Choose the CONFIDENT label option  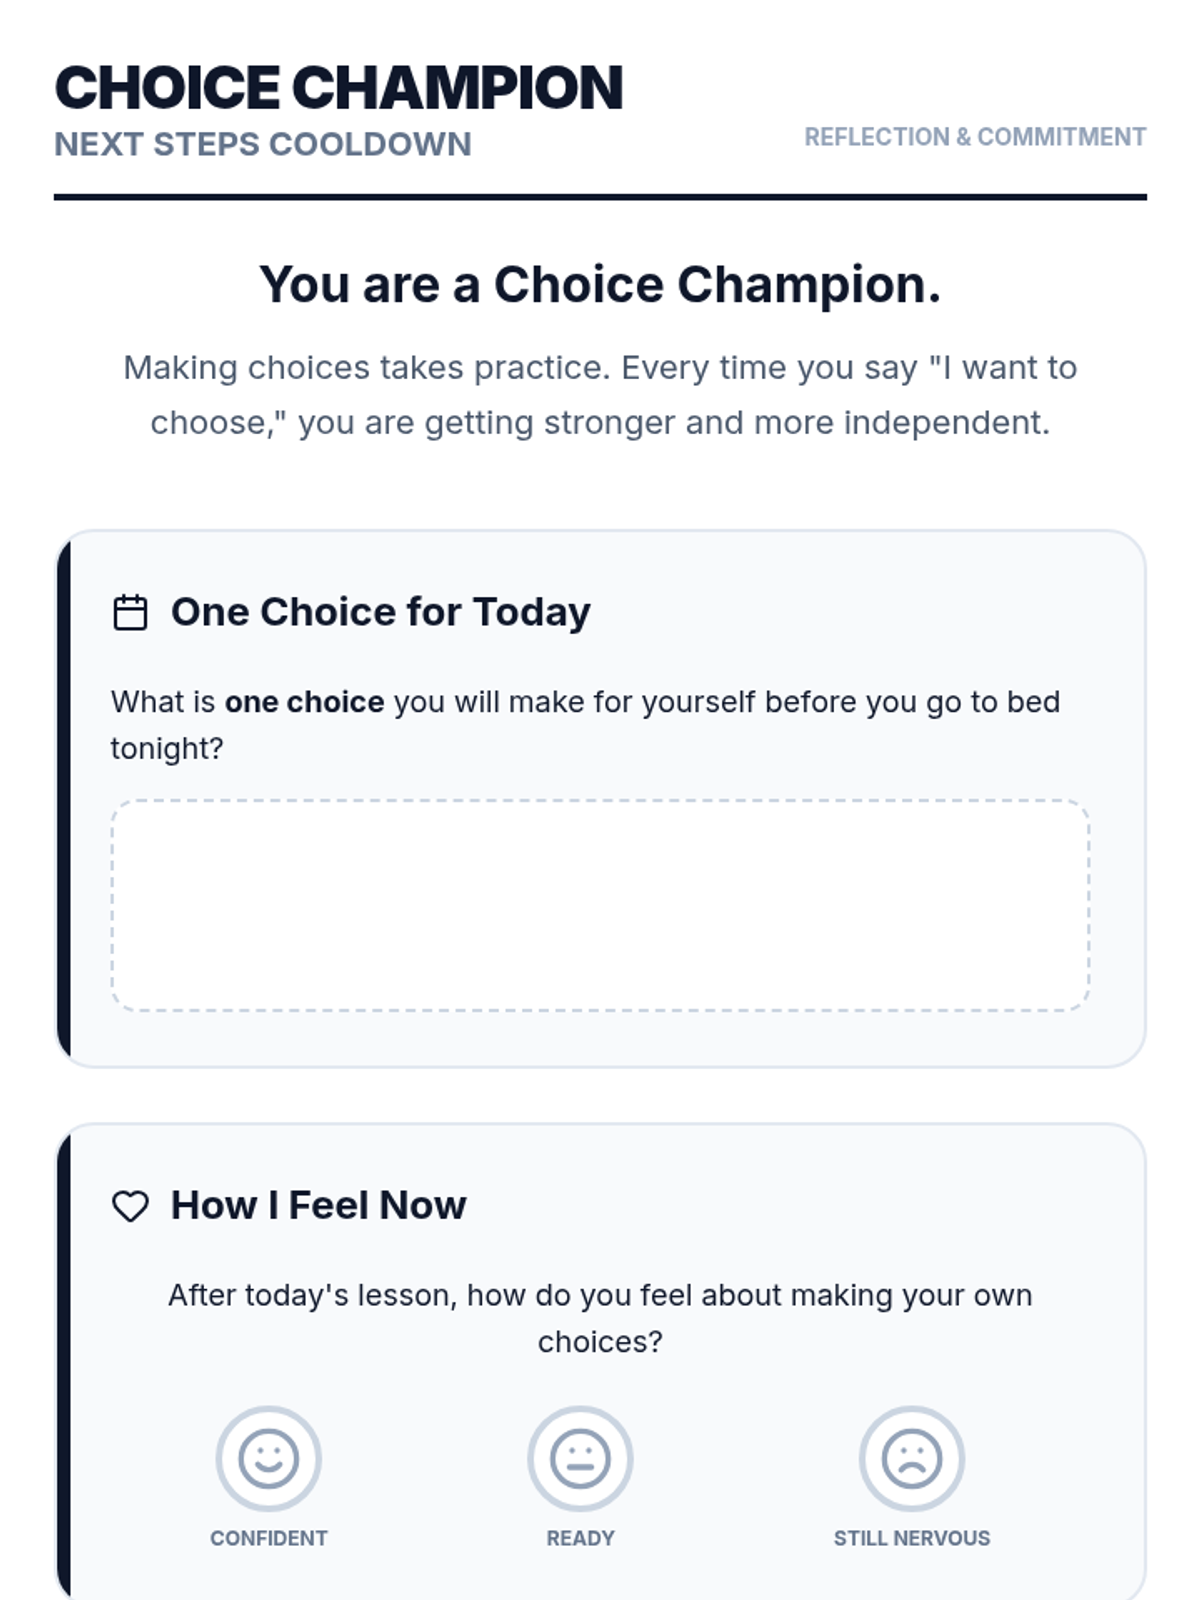268,1538
